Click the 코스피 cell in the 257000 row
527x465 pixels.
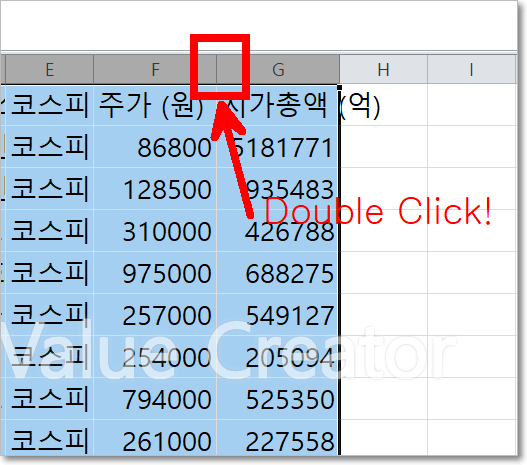point(49,315)
